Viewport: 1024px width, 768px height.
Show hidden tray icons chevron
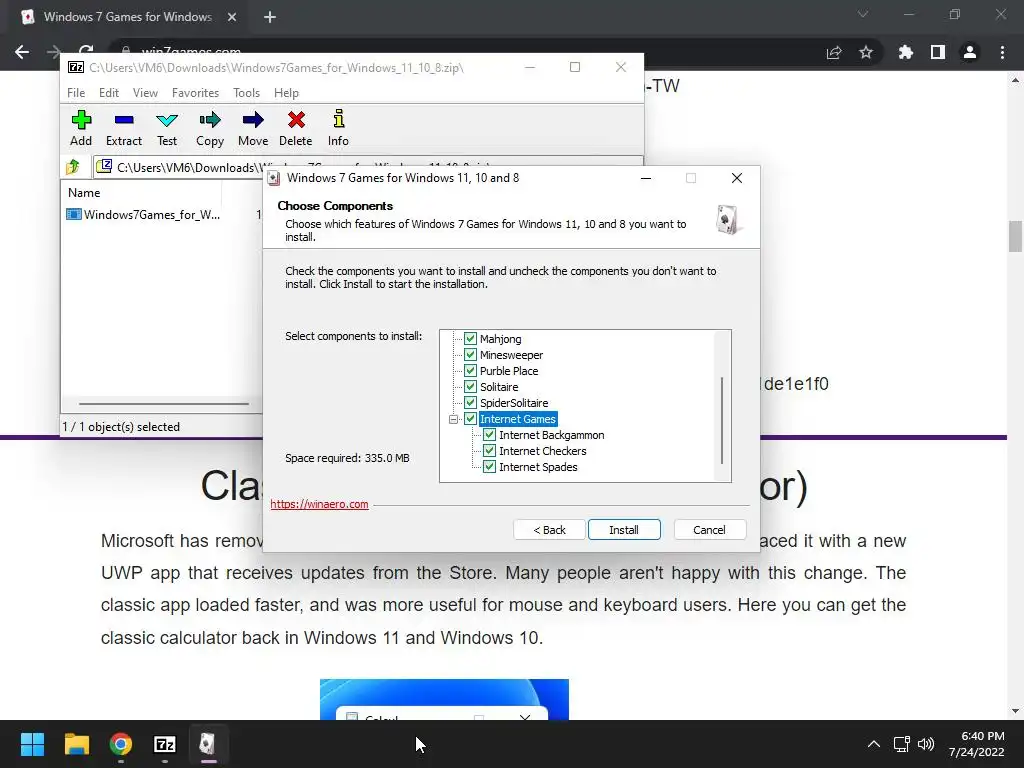click(873, 744)
